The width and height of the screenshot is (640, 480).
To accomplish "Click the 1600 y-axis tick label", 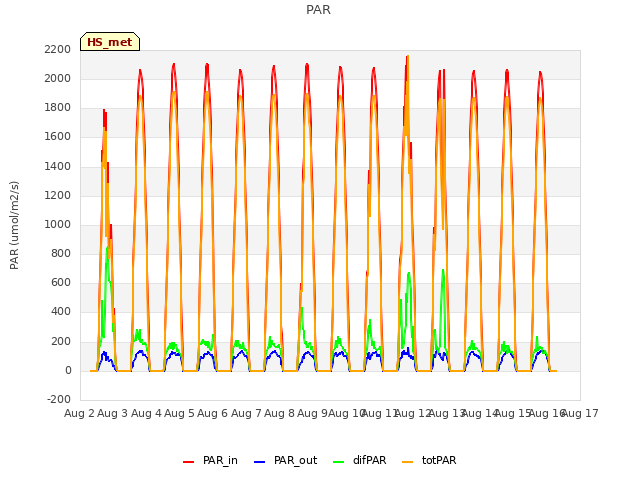I will (x=58, y=137).
